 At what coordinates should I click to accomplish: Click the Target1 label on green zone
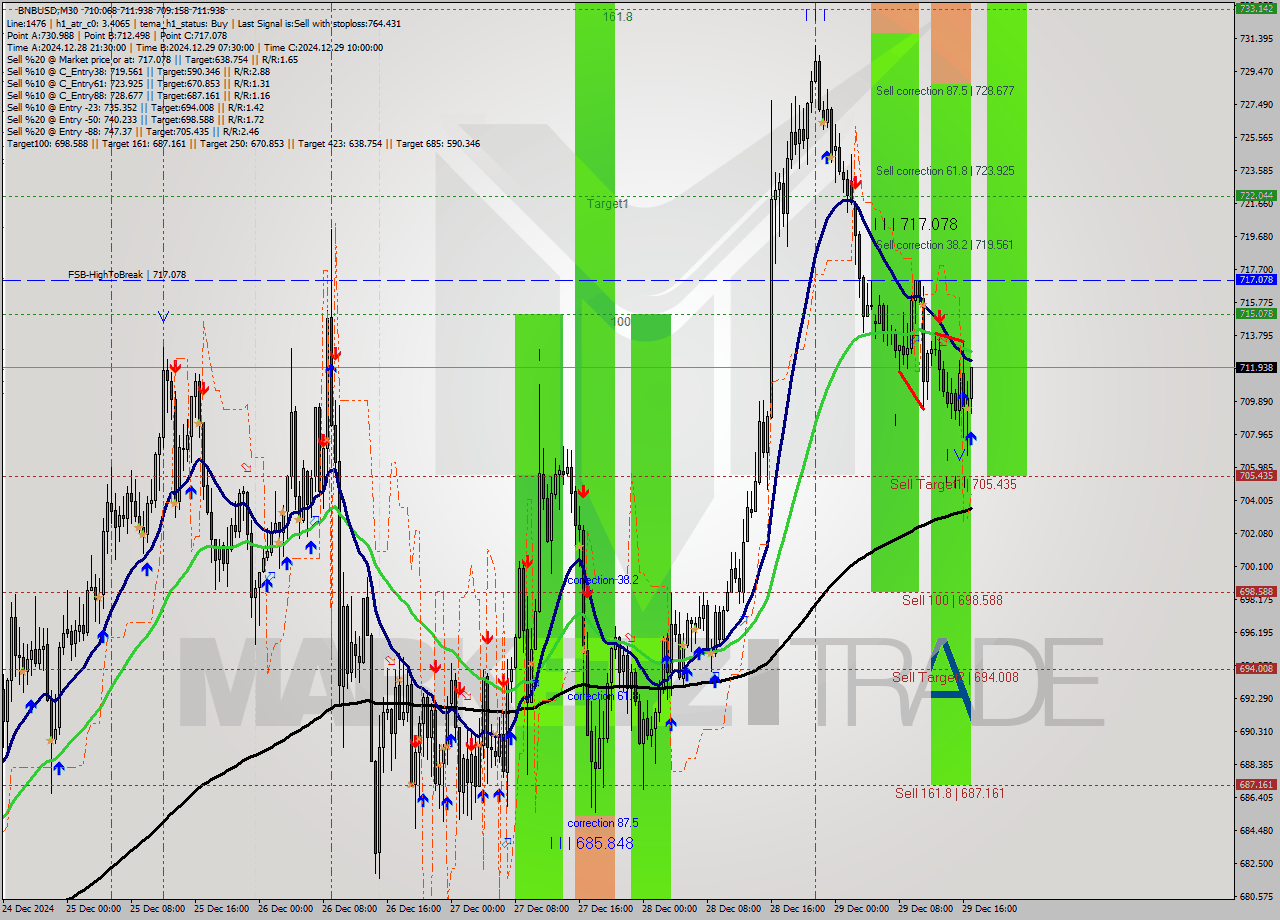(x=608, y=203)
